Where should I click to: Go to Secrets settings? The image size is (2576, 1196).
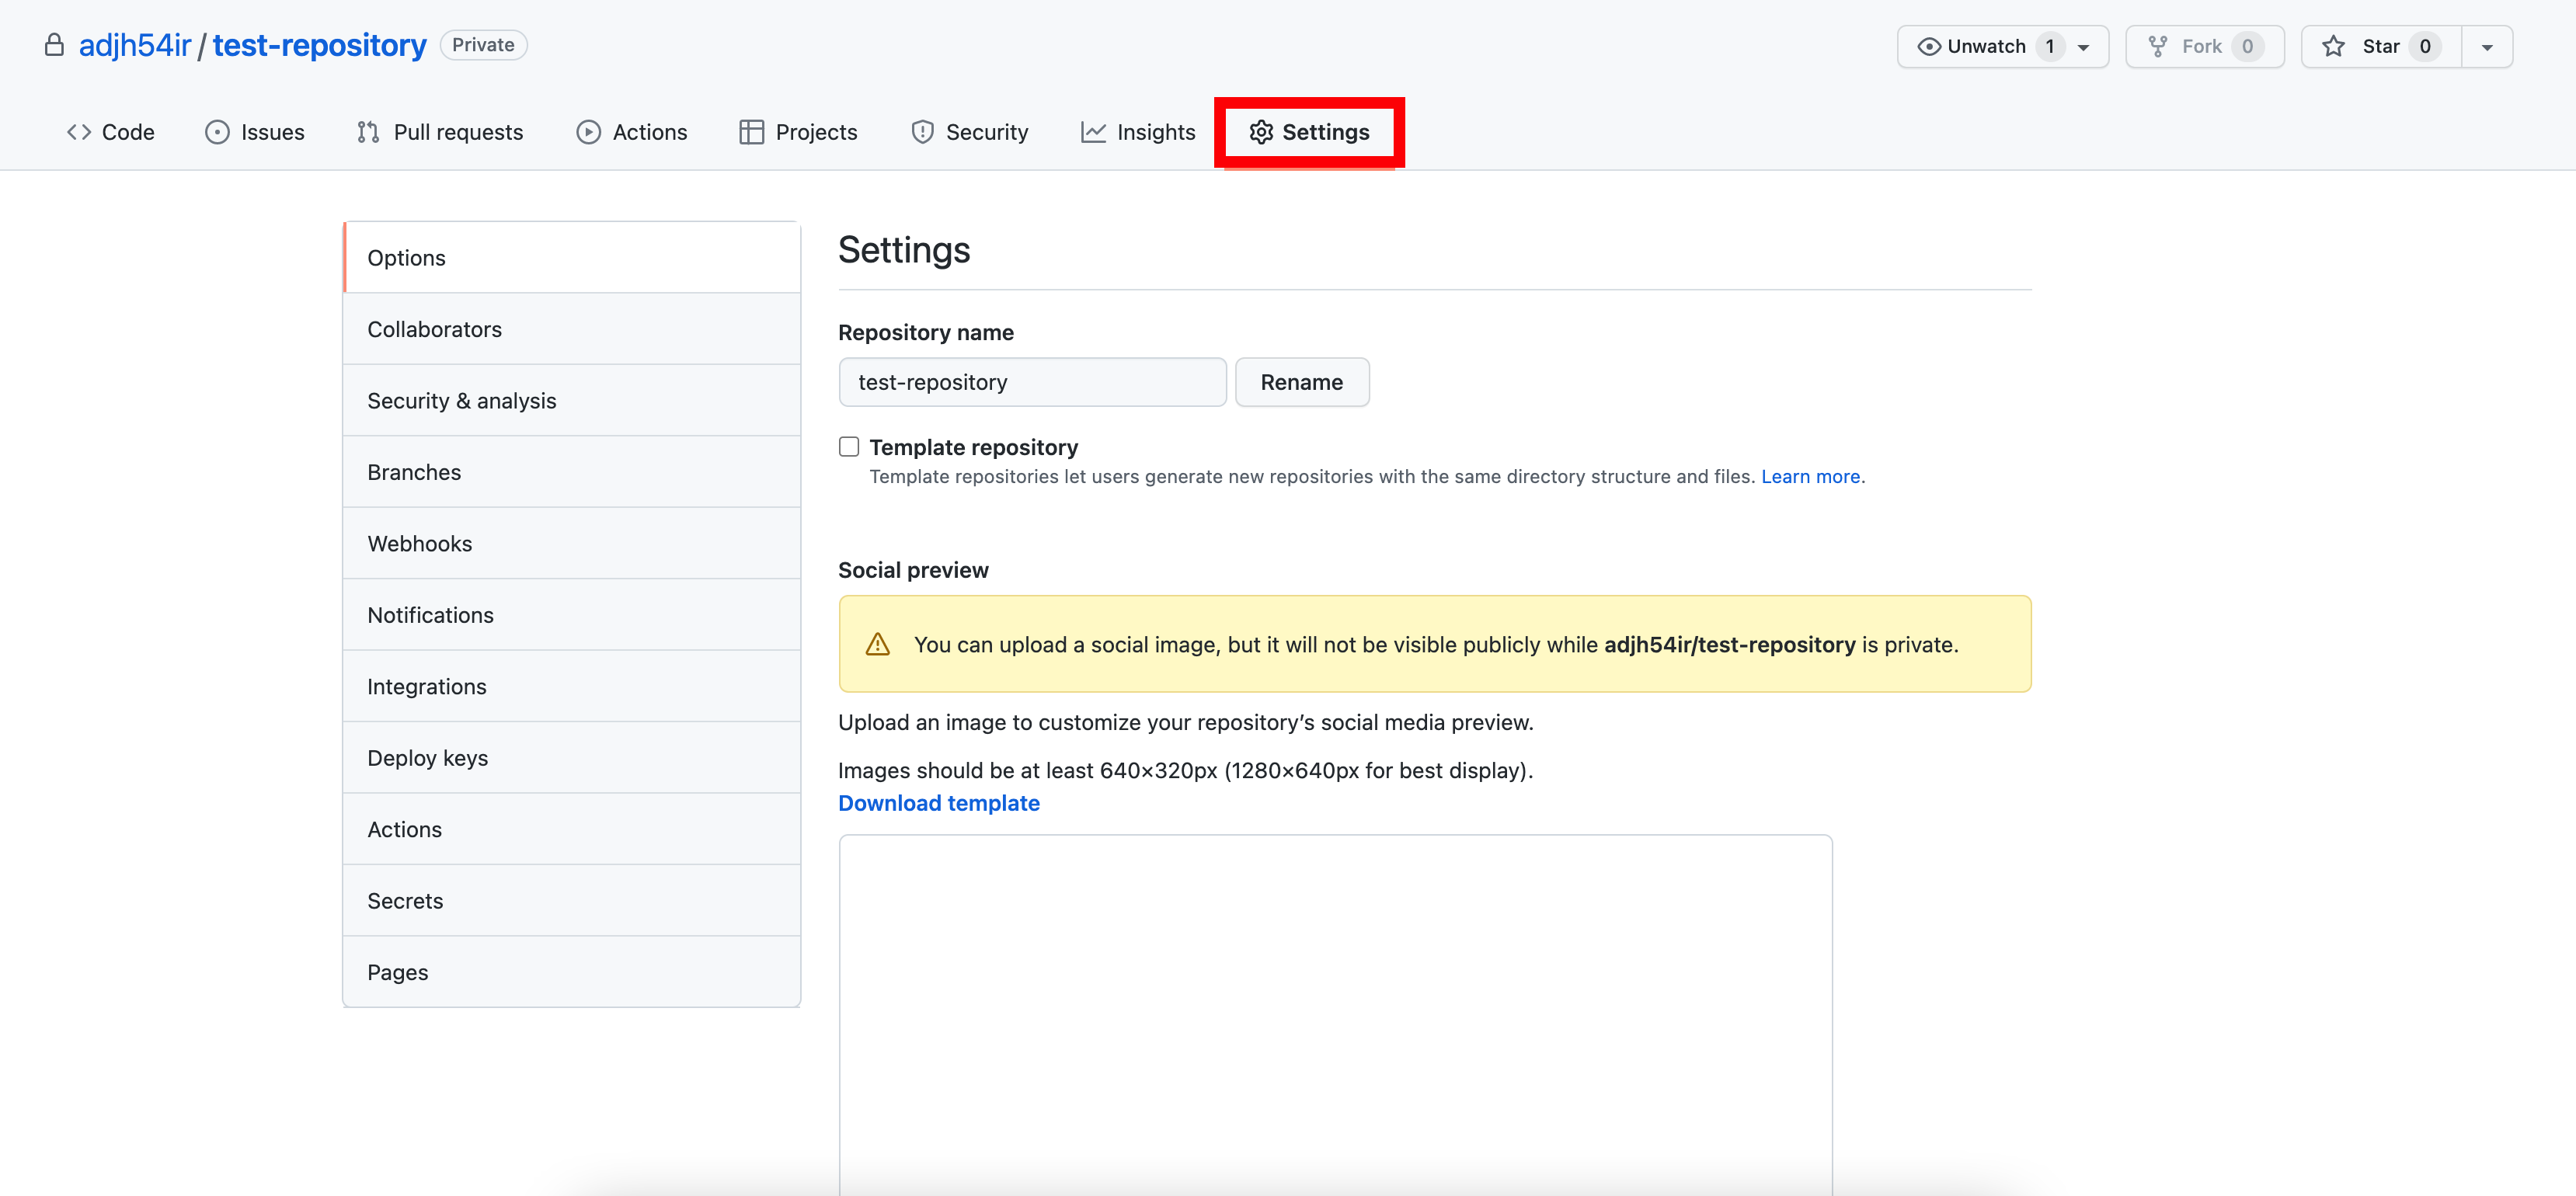coord(404,900)
